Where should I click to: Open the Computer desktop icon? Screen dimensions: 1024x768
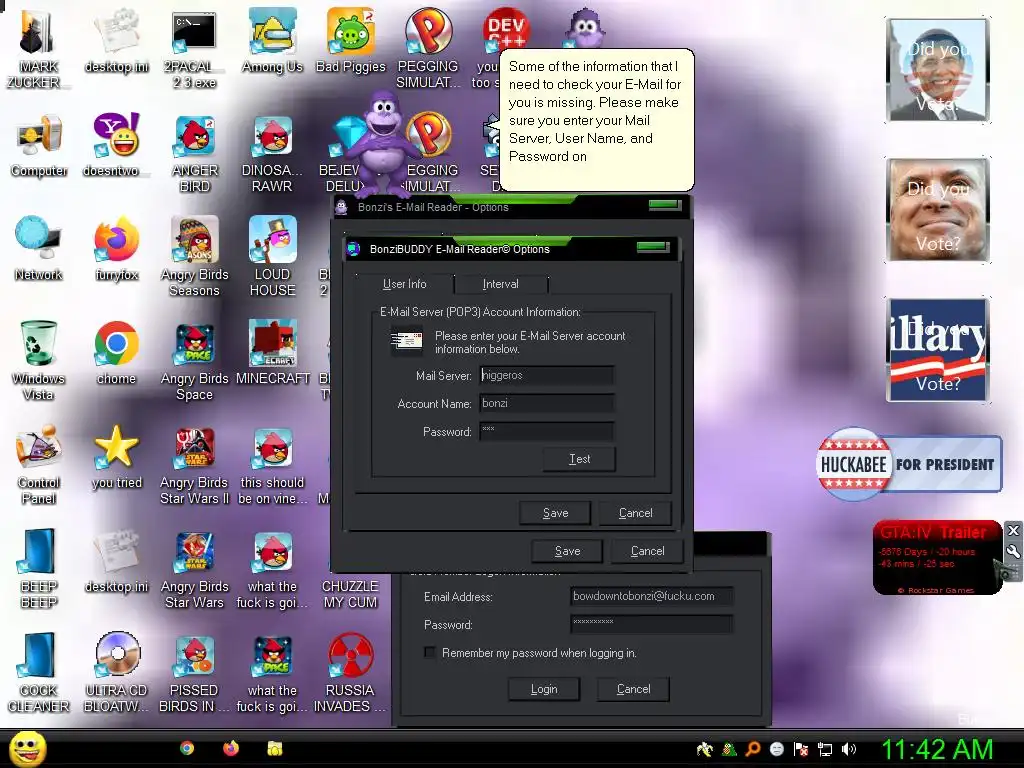click(39, 145)
